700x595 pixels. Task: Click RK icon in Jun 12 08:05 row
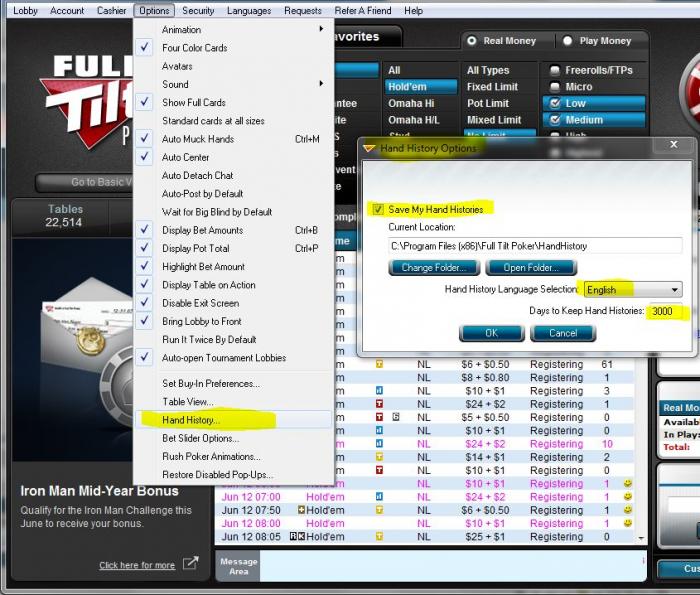(x=297, y=536)
